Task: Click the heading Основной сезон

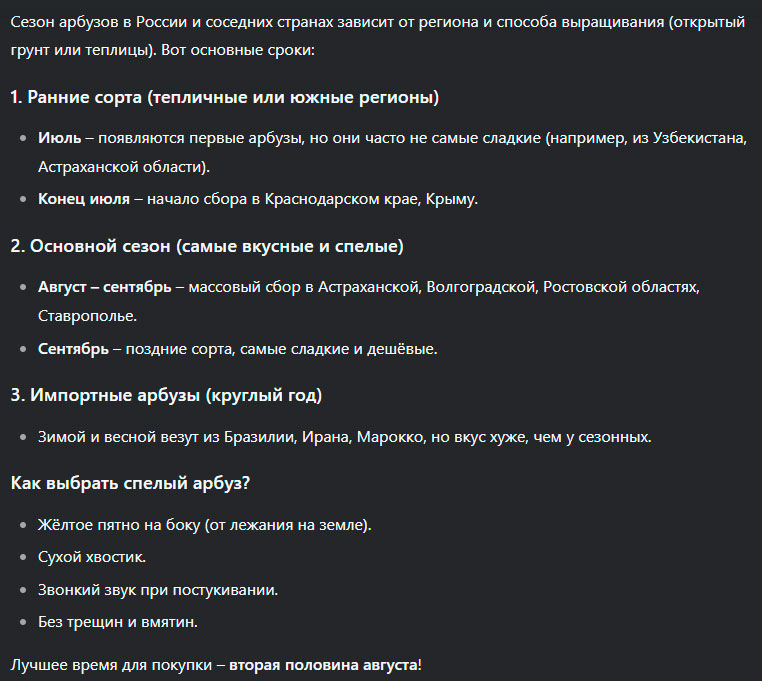Action: coord(207,246)
